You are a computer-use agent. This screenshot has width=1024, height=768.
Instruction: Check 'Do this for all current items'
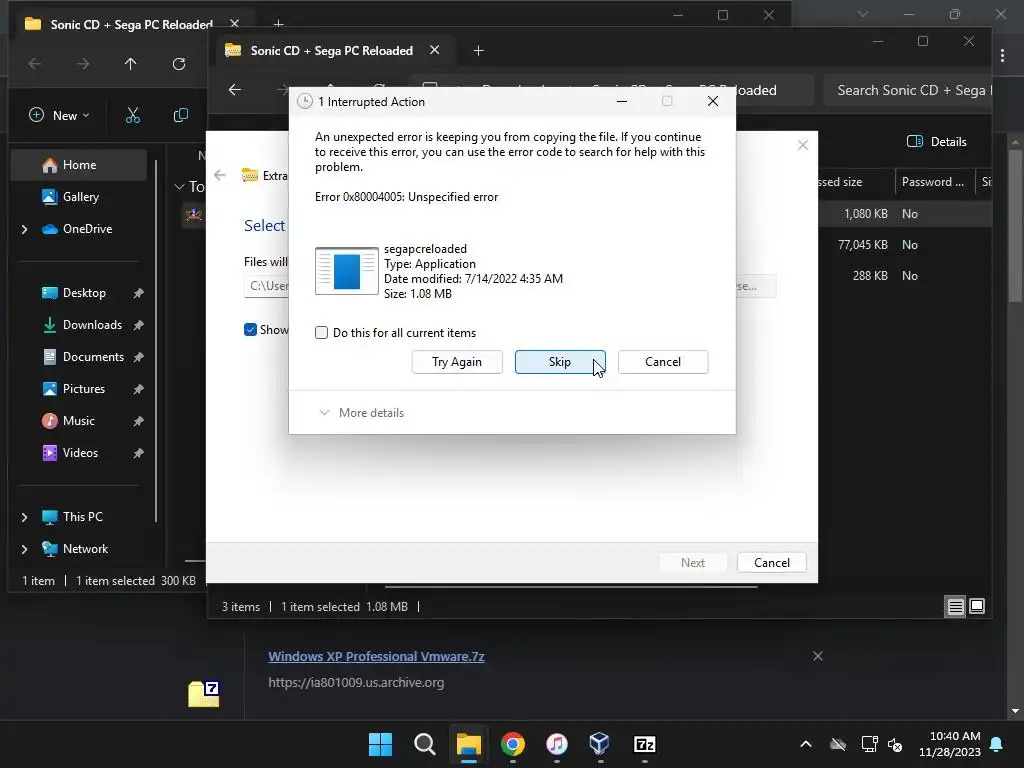321,332
